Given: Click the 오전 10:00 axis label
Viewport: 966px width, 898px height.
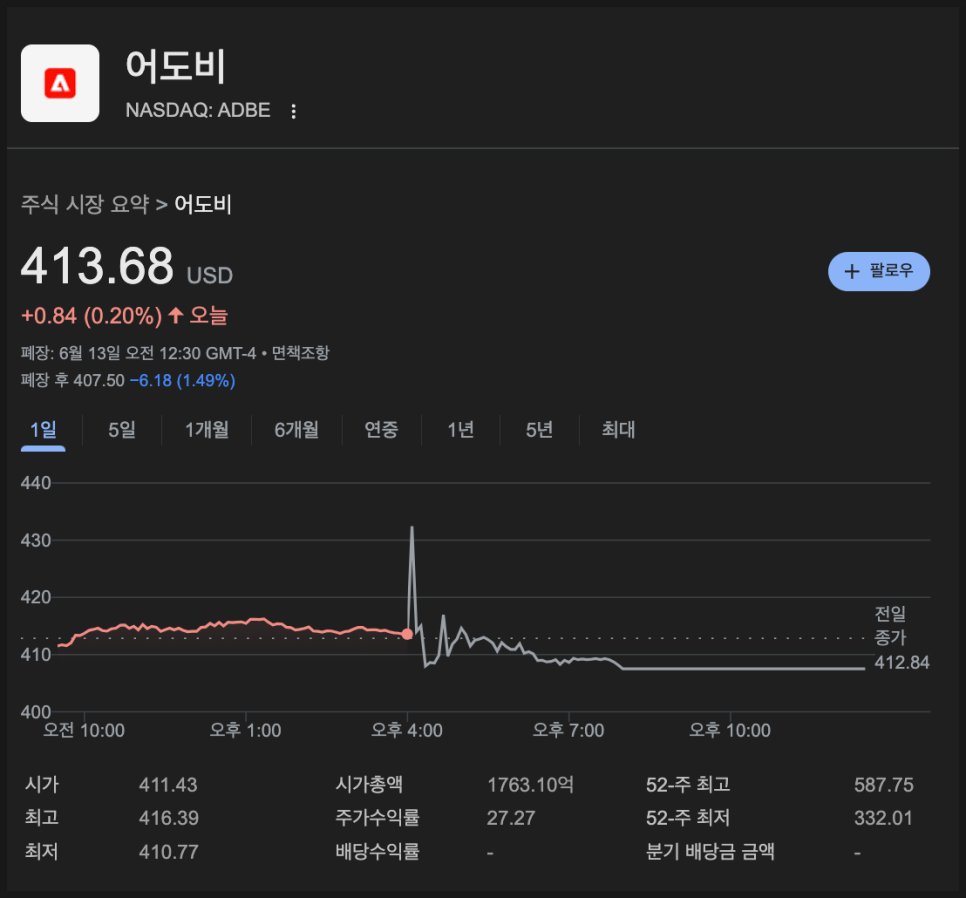Looking at the screenshot, I should (x=84, y=730).
